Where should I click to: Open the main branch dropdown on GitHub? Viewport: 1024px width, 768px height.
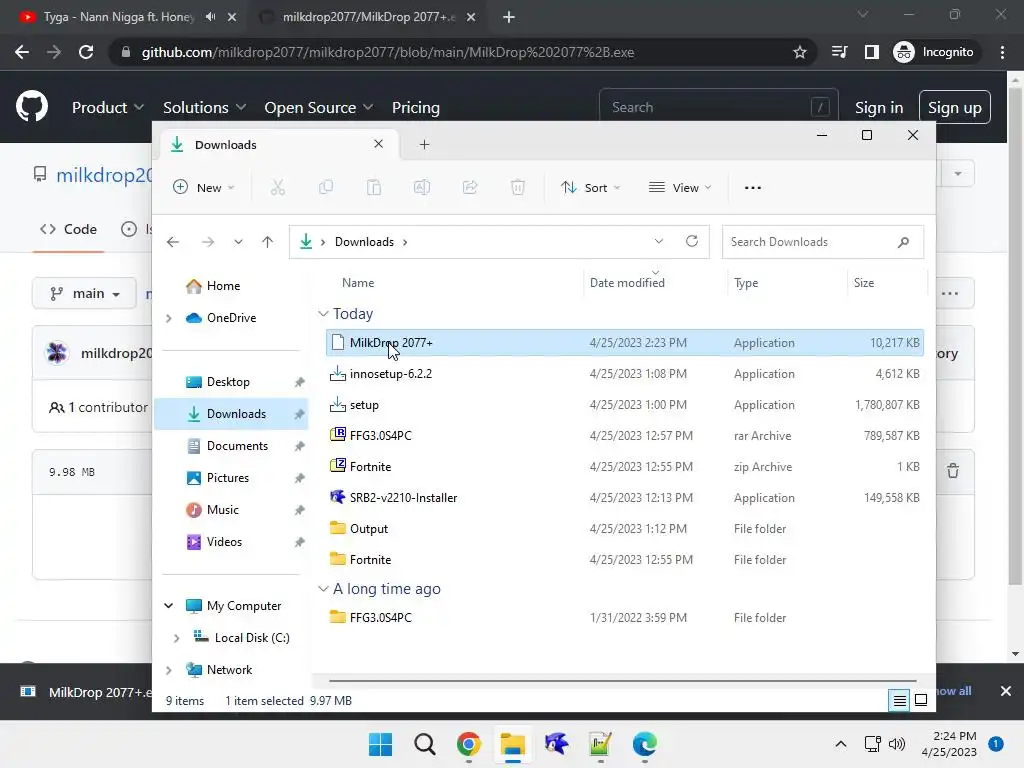tap(84, 294)
